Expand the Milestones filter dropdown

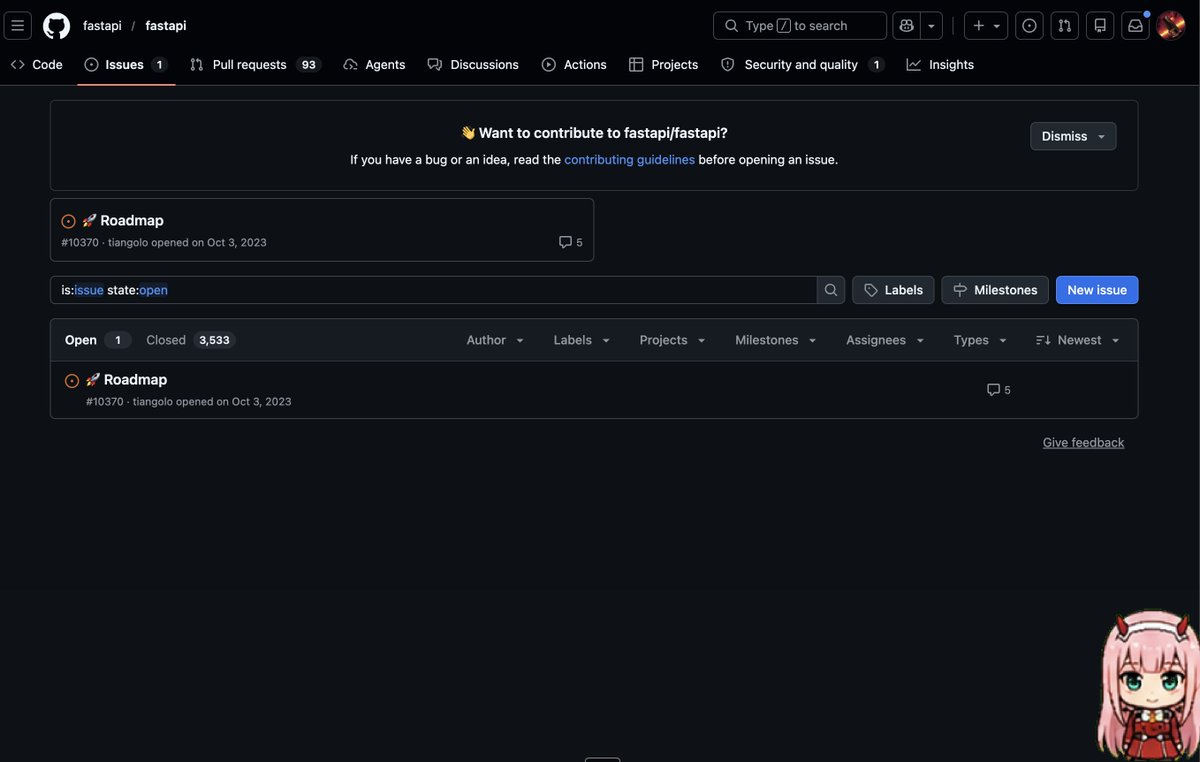(776, 340)
